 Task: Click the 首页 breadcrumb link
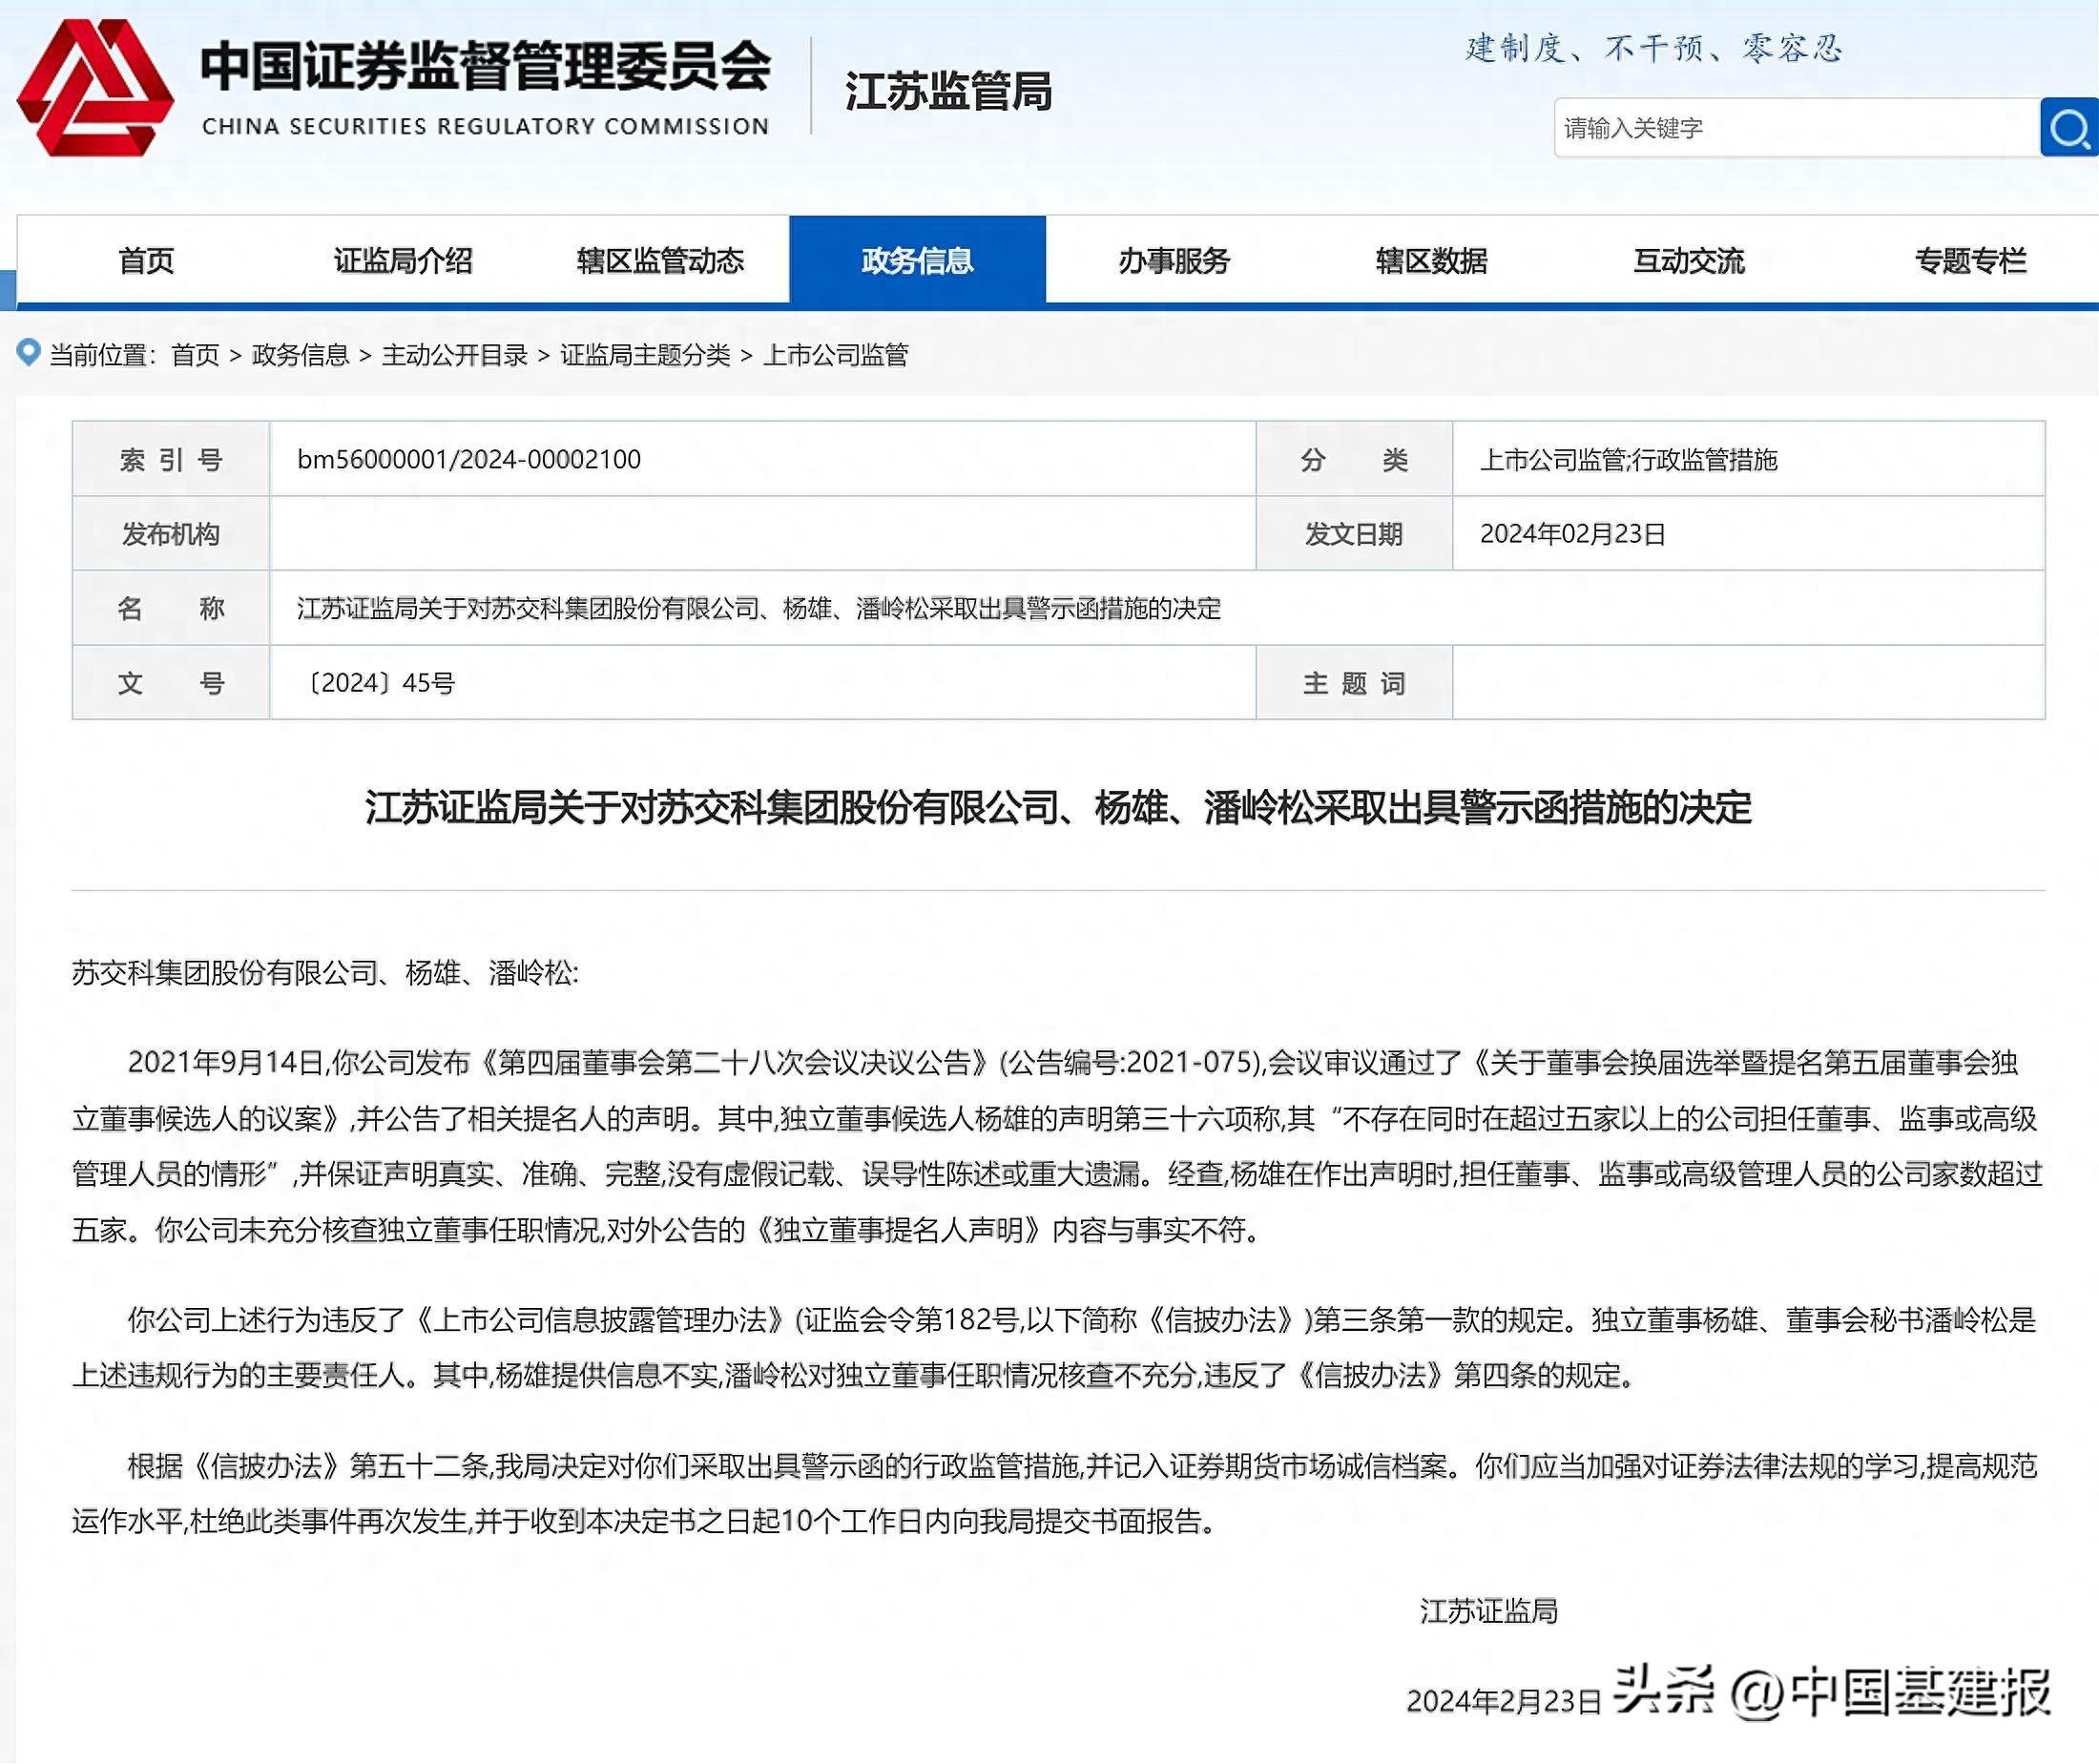195,355
